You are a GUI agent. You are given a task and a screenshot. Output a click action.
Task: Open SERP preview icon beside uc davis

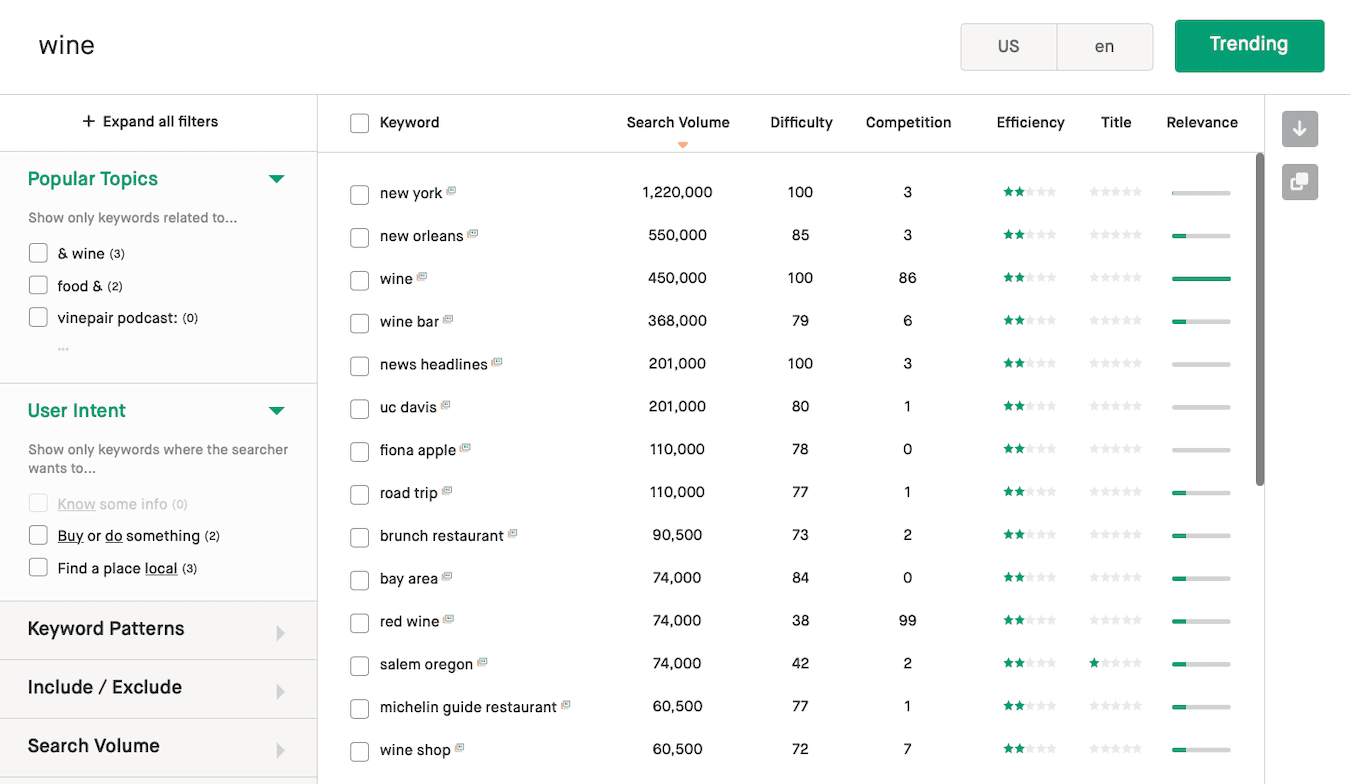pos(446,406)
